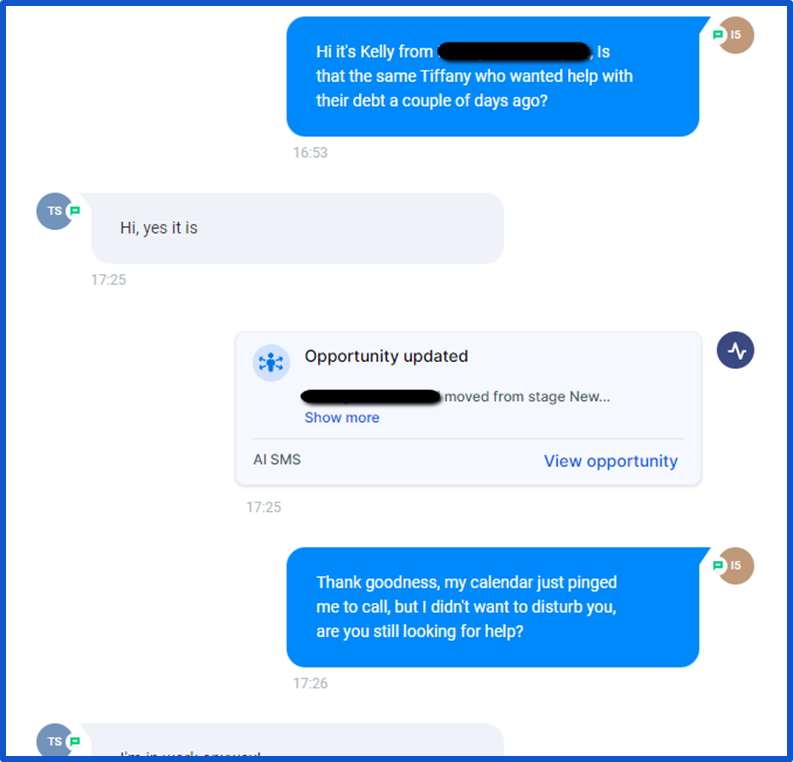Open the View opportunity link
This screenshot has height=762, width=793.
click(610, 461)
